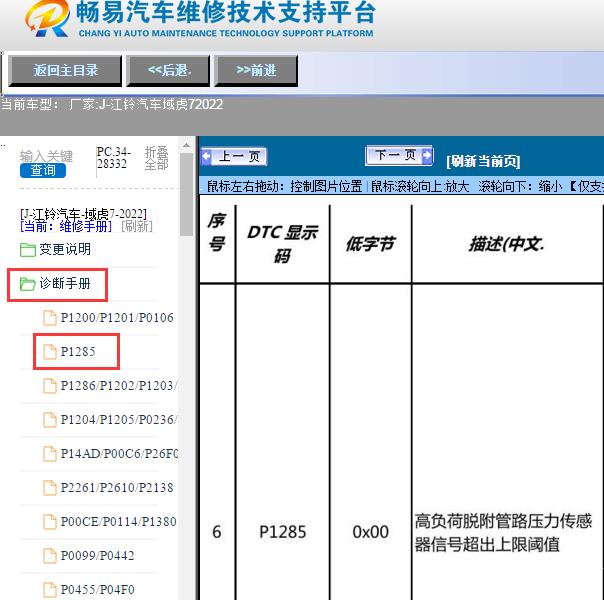This screenshot has height=600, width=604.
Task: Click the PC:34-28332 text
Action: [x=114, y=158]
